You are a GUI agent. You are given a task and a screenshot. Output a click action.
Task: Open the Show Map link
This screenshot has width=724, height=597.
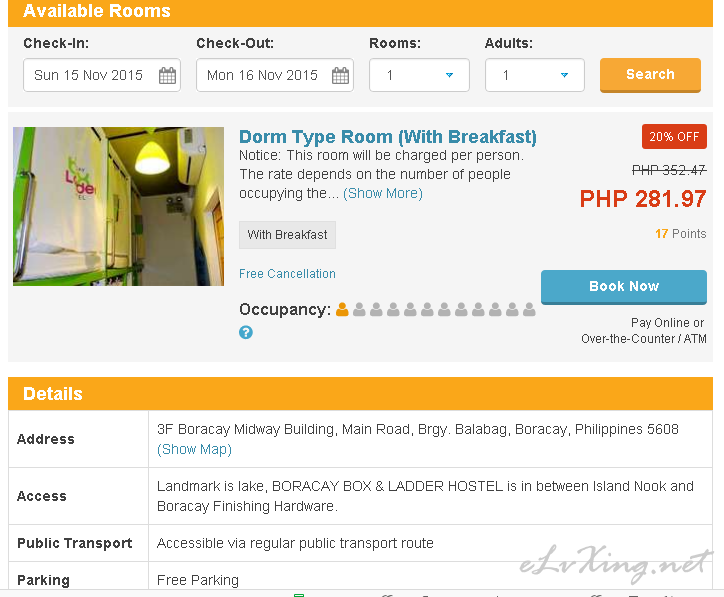(x=194, y=449)
